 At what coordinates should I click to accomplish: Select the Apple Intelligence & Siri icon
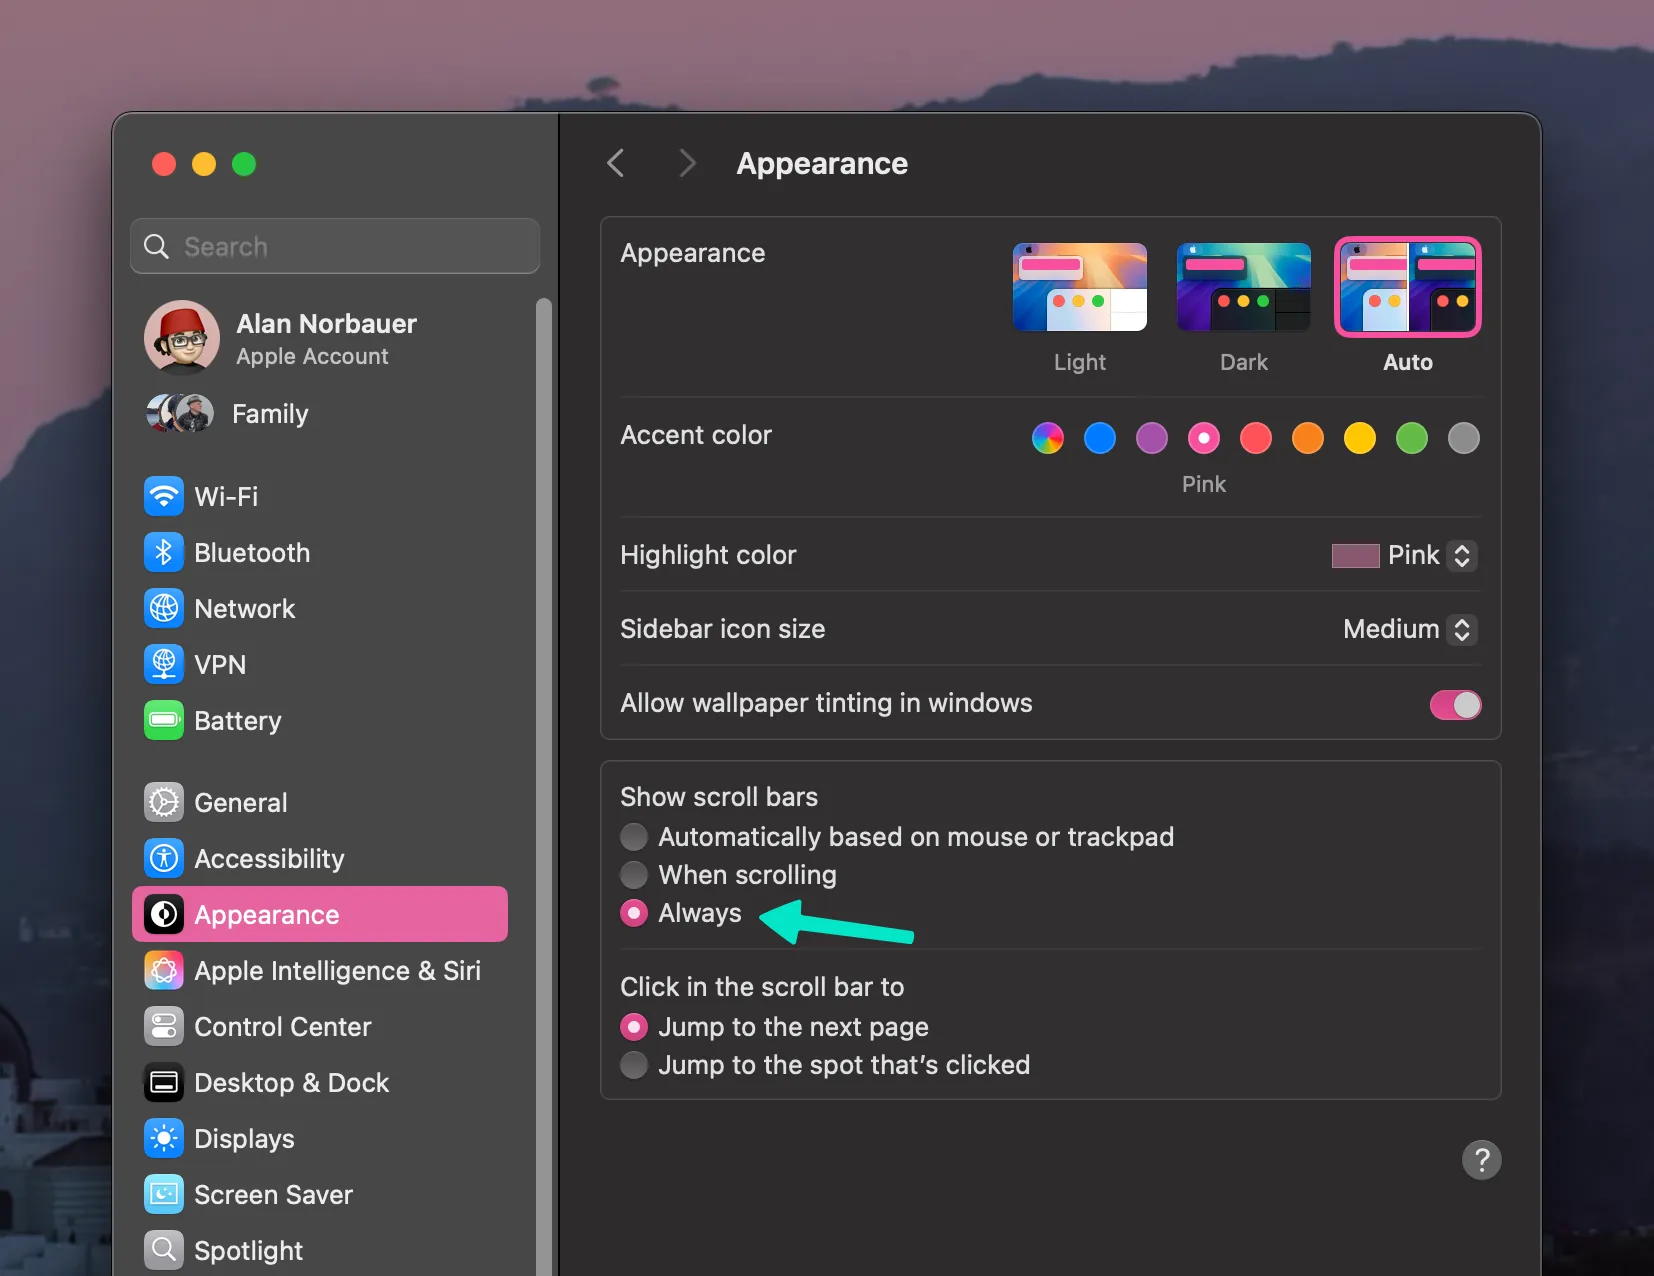164,970
